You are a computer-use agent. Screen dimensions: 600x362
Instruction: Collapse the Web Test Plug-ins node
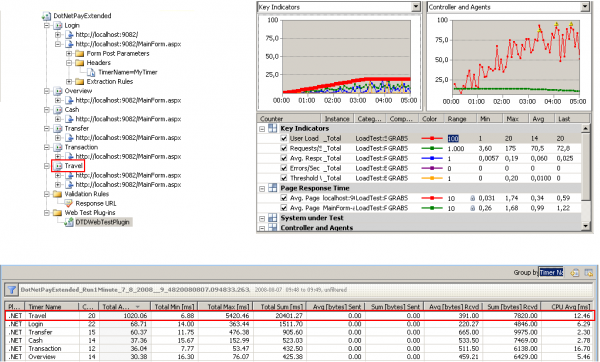(x=47, y=213)
